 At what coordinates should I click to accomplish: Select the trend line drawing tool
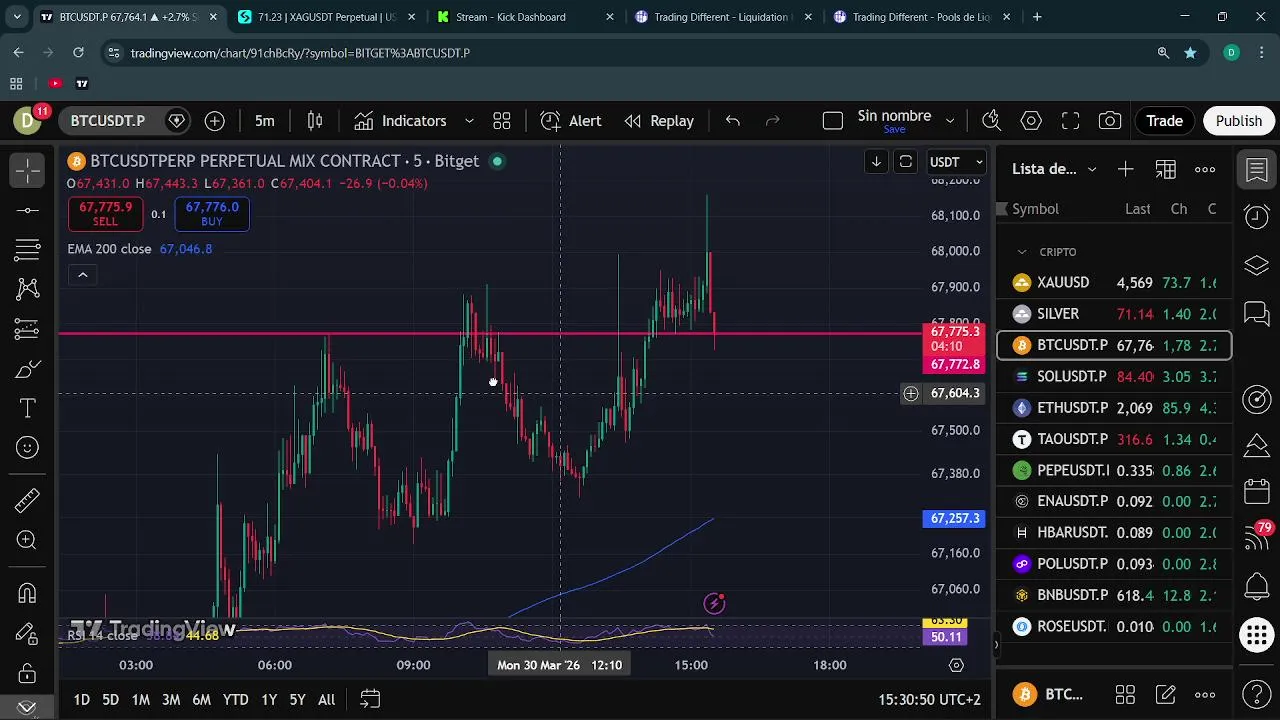pos(28,210)
